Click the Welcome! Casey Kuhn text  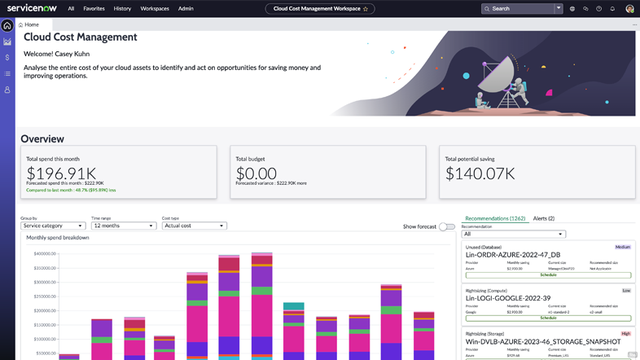pyautogui.click(x=56, y=54)
